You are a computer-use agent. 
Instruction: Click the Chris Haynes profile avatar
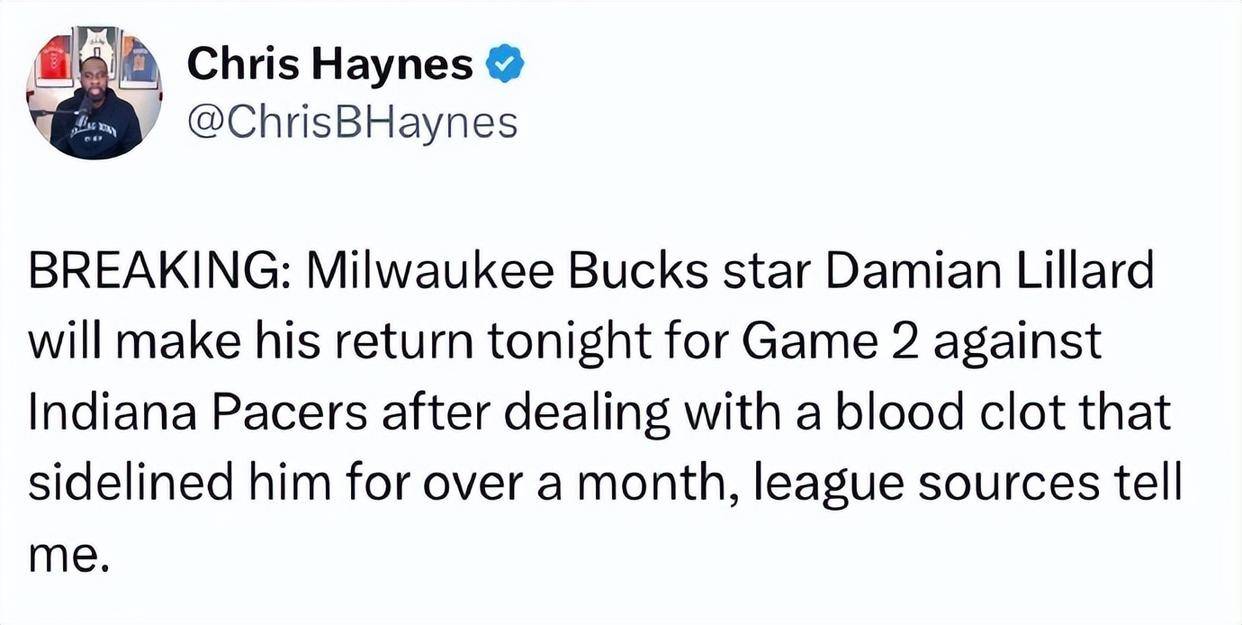[93, 92]
